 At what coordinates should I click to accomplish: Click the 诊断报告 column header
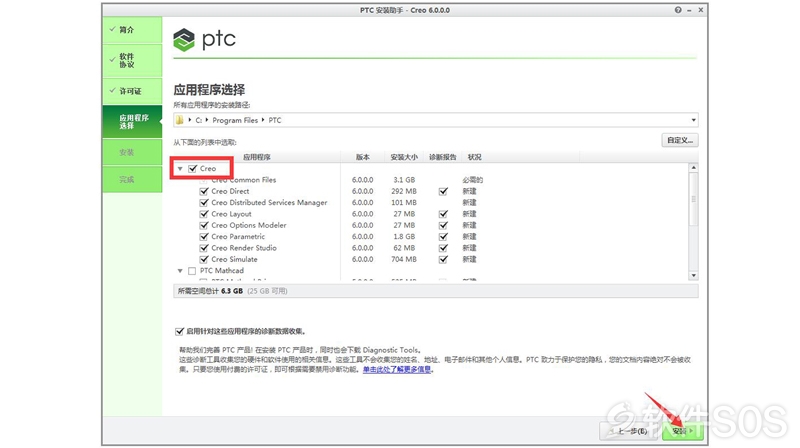click(442, 157)
